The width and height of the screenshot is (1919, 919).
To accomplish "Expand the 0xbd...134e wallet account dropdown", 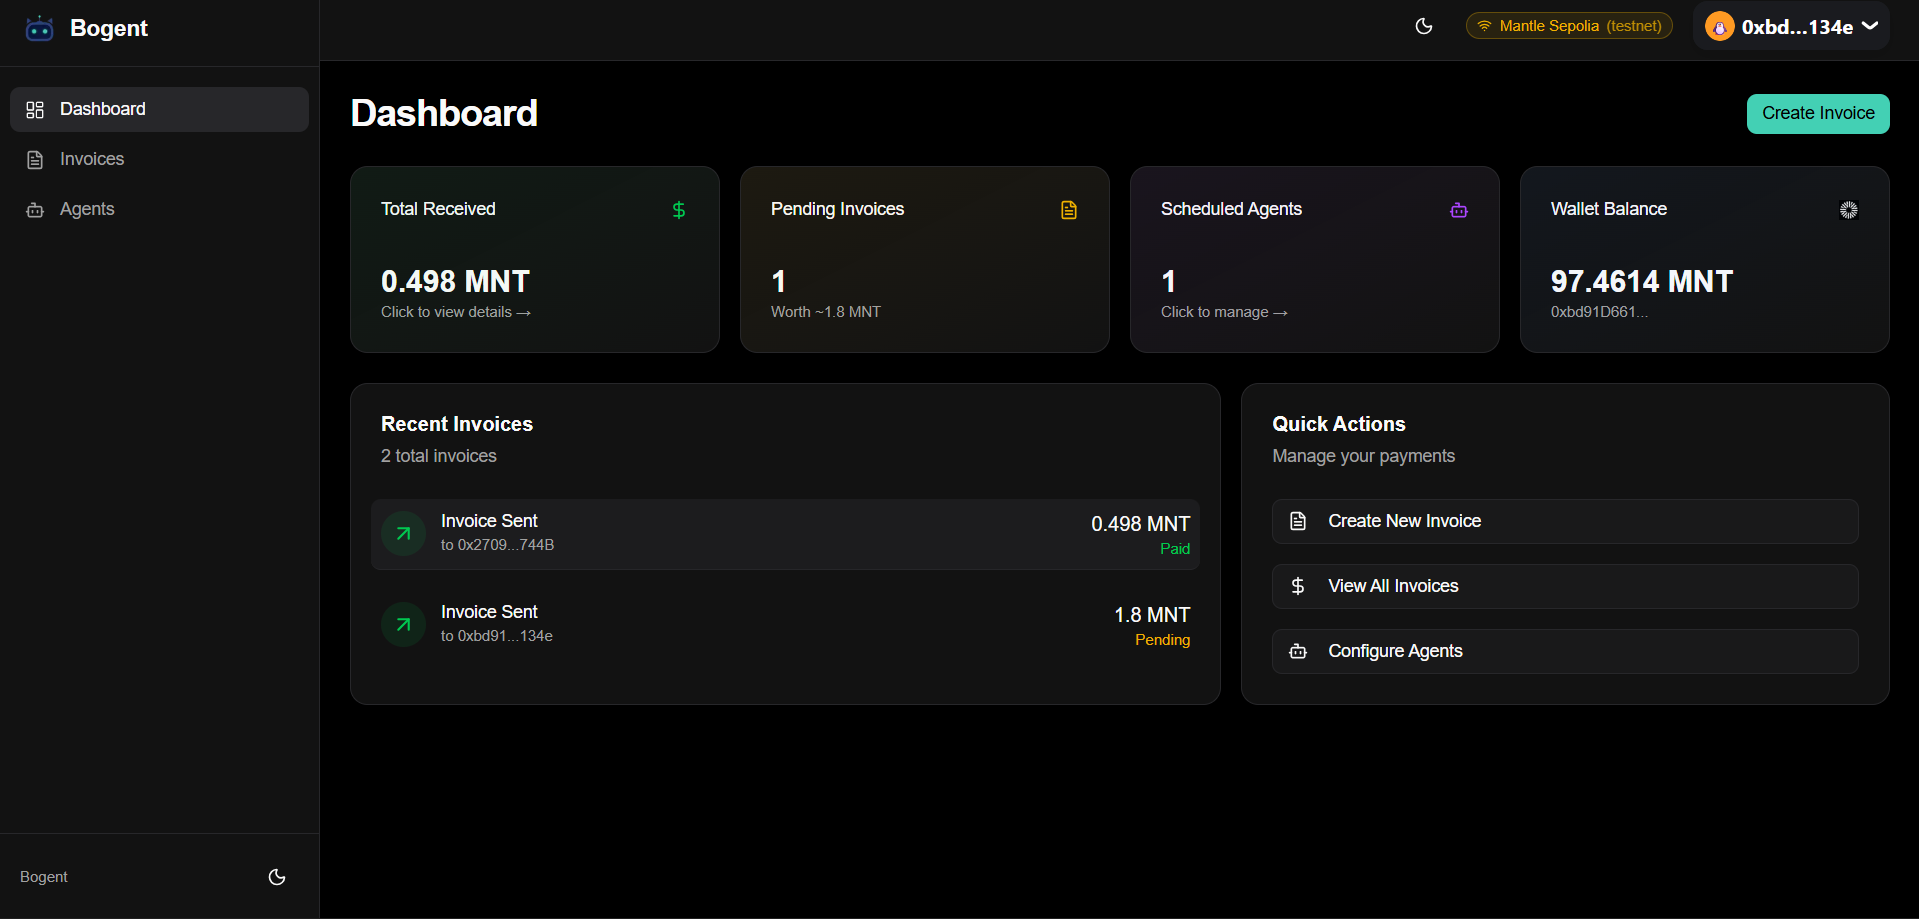I will [1870, 26].
